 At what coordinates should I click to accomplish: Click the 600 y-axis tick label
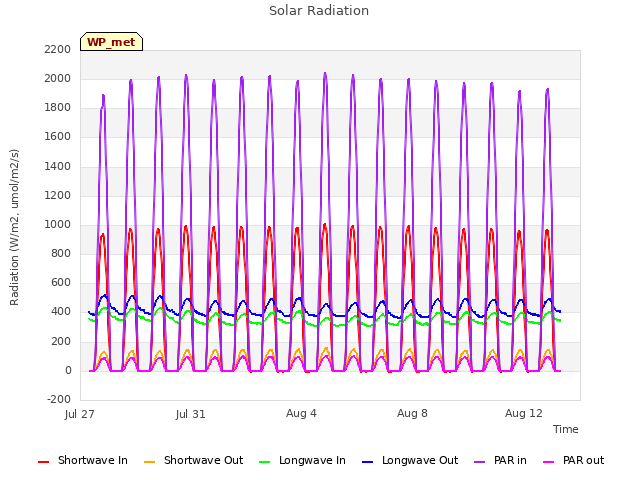(x=61, y=283)
